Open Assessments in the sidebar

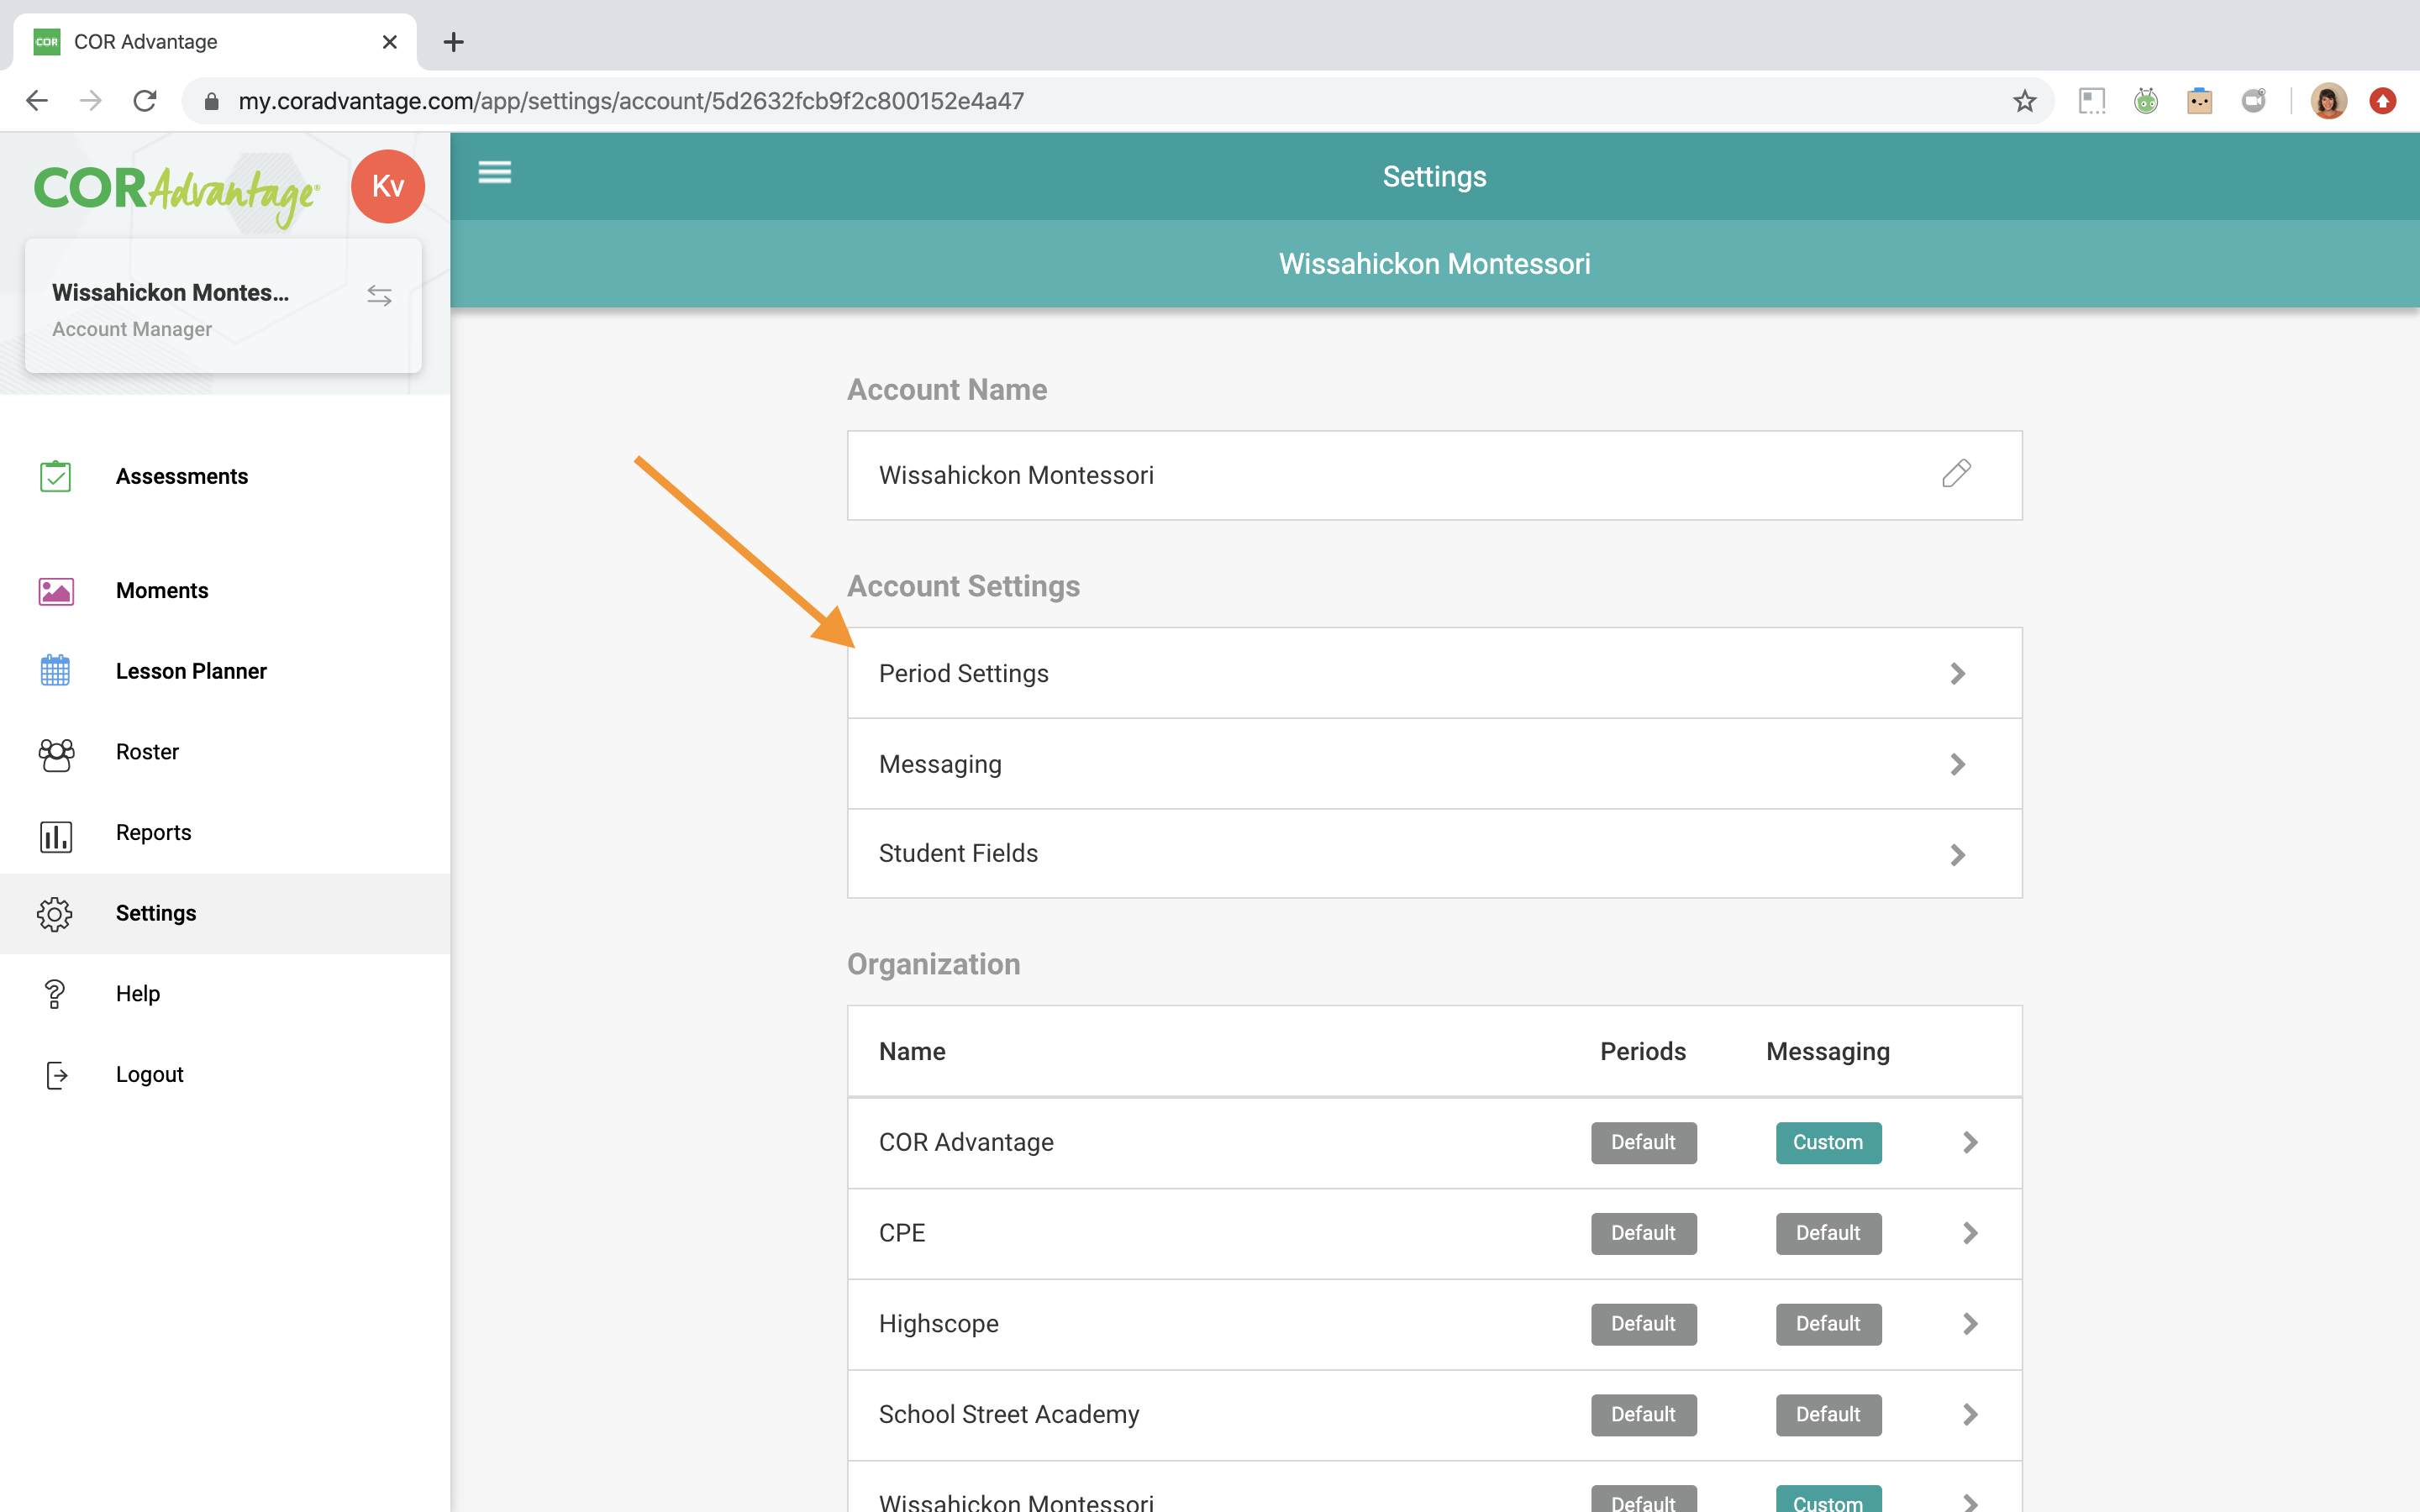coord(225,476)
